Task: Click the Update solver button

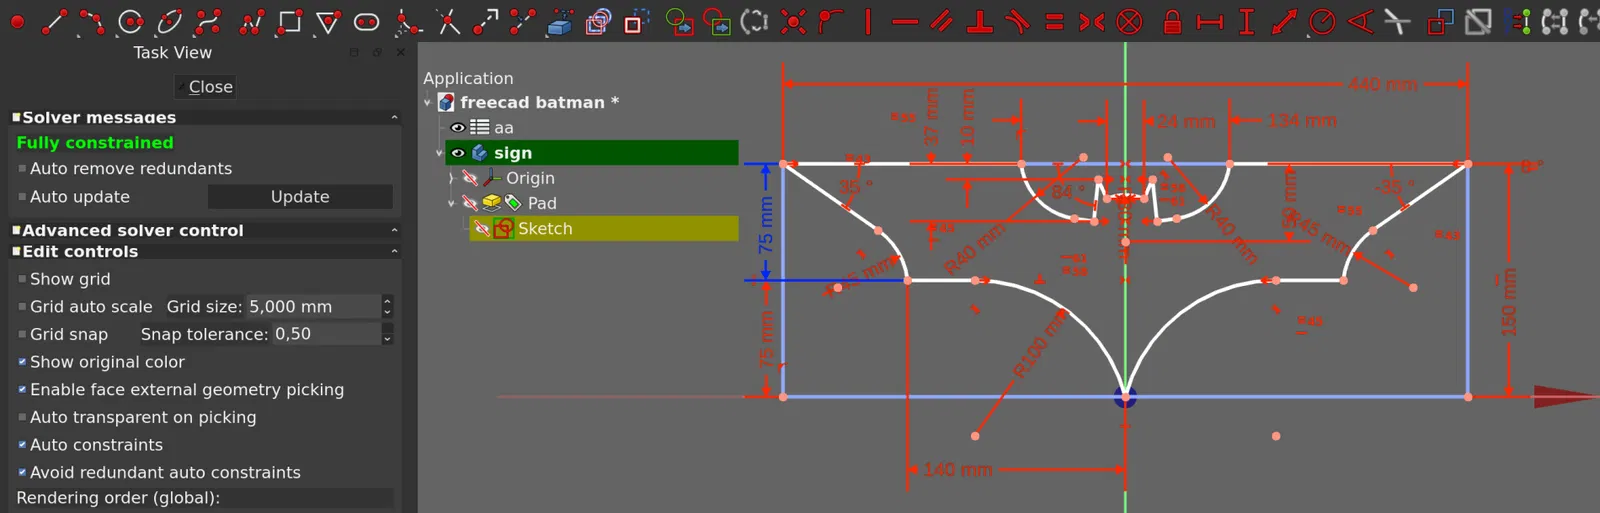Action: [x=300, y=197]
